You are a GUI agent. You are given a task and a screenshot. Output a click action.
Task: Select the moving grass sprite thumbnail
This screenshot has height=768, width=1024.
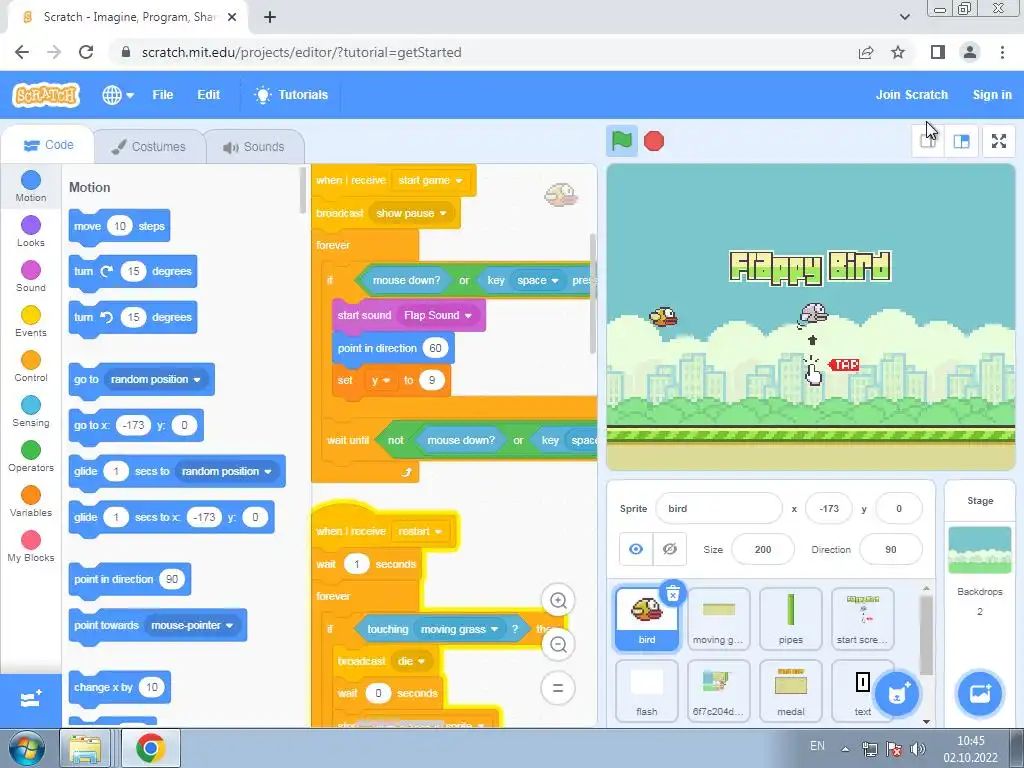coord(718,618)
